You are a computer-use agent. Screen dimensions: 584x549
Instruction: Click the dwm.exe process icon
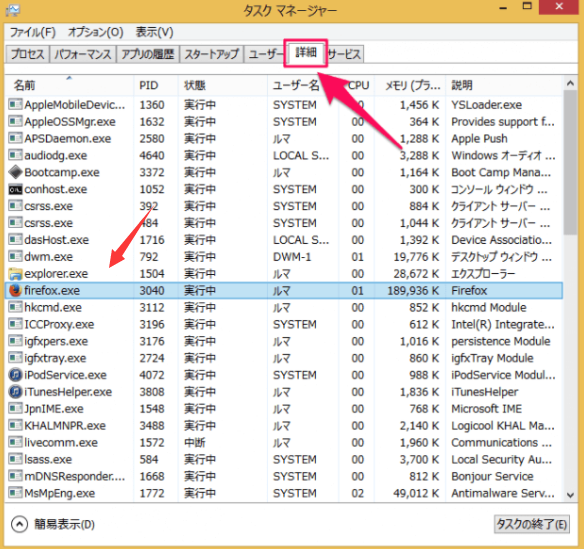(x=15, y=256)
